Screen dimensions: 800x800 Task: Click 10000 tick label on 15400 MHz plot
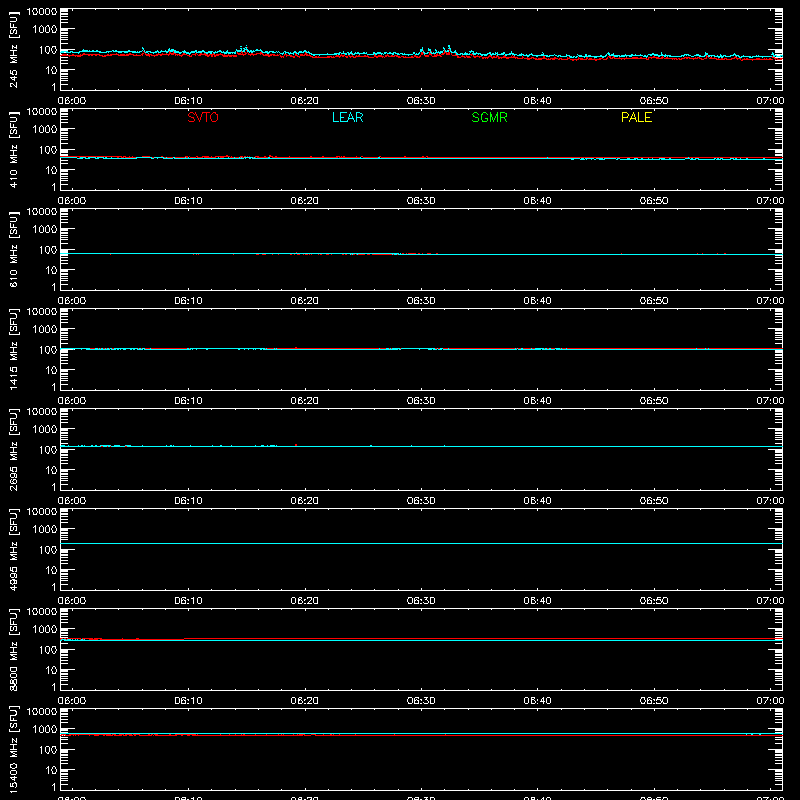tap(42, 712)
